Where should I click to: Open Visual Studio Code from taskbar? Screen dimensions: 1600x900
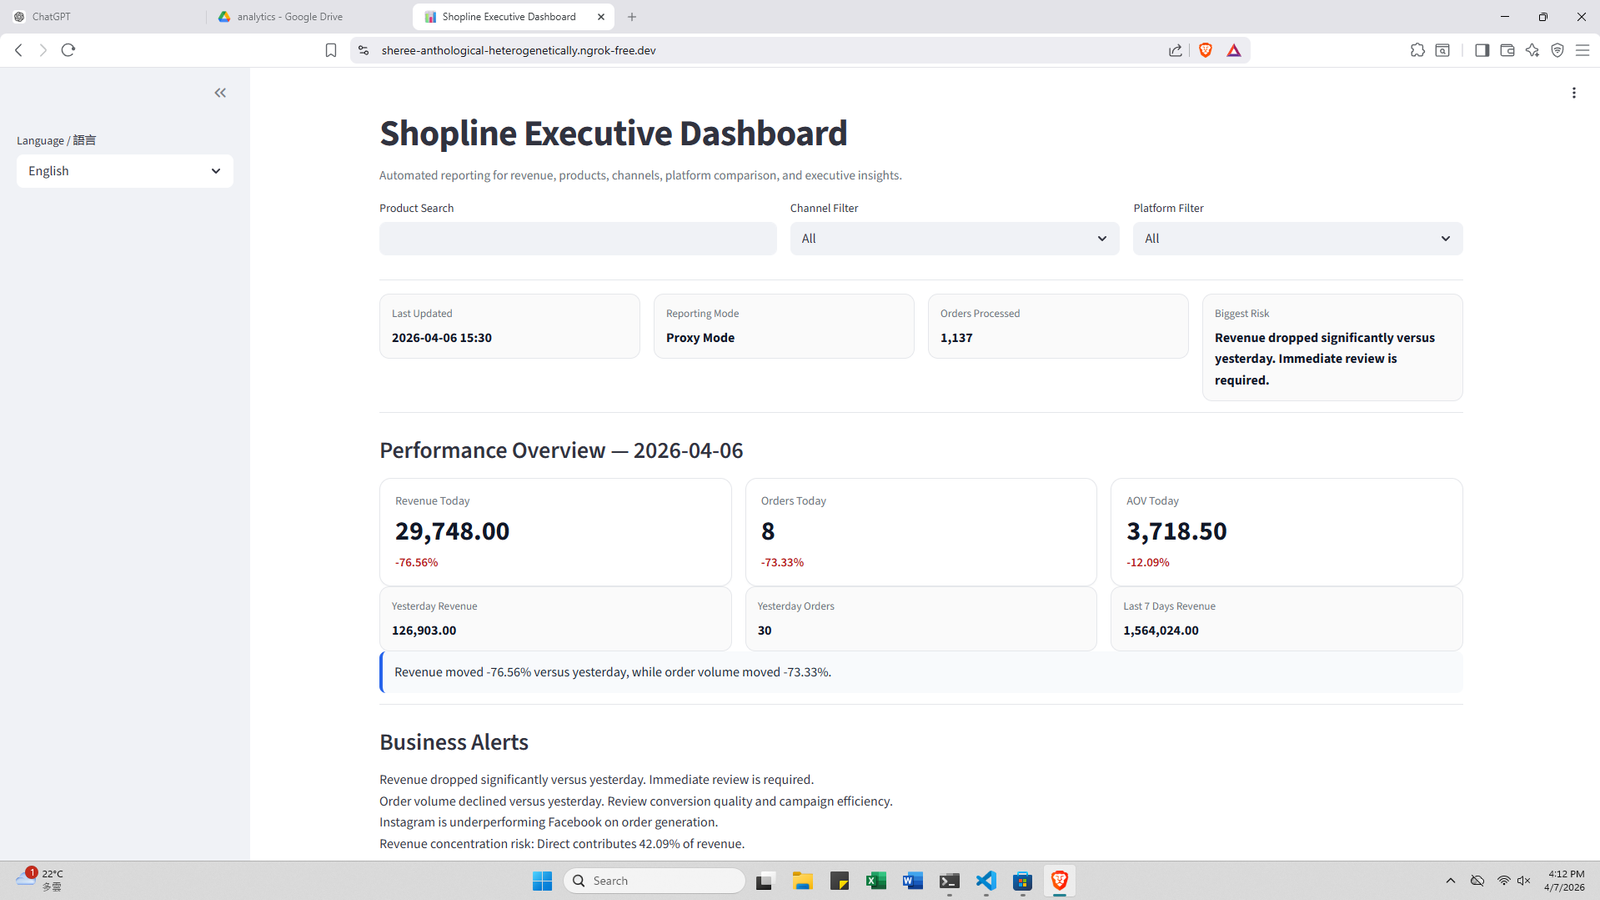click(986, 881)
